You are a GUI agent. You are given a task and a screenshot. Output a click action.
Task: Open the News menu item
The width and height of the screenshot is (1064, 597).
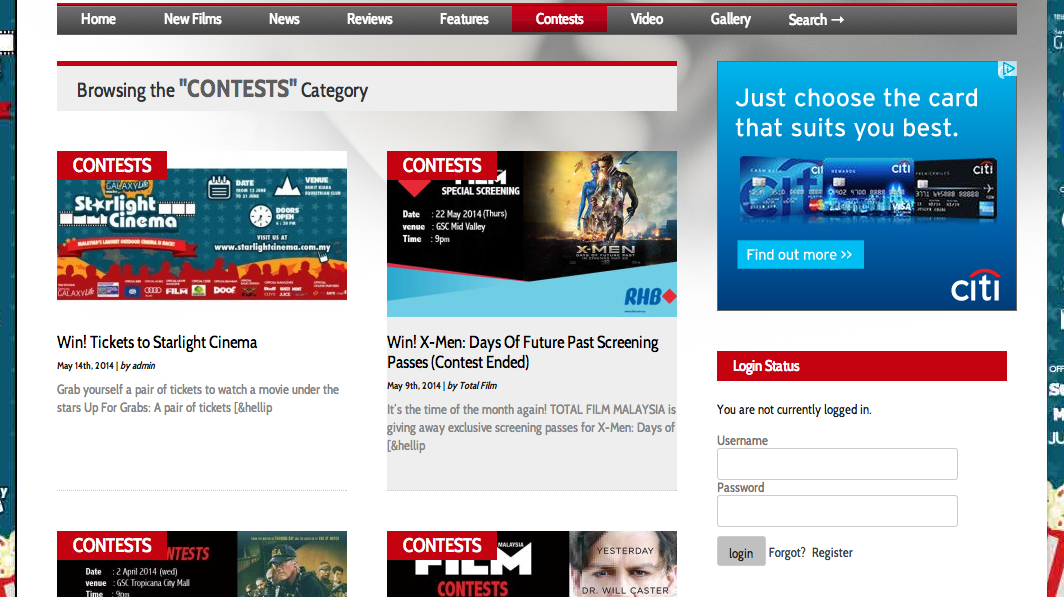(284, 19)
